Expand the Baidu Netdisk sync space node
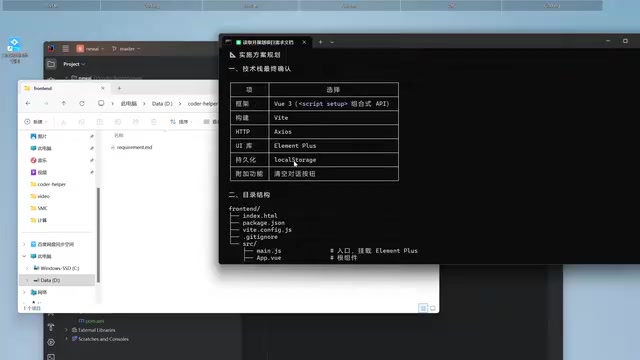This screenshot has width=640, height=360. click(24, 244)
